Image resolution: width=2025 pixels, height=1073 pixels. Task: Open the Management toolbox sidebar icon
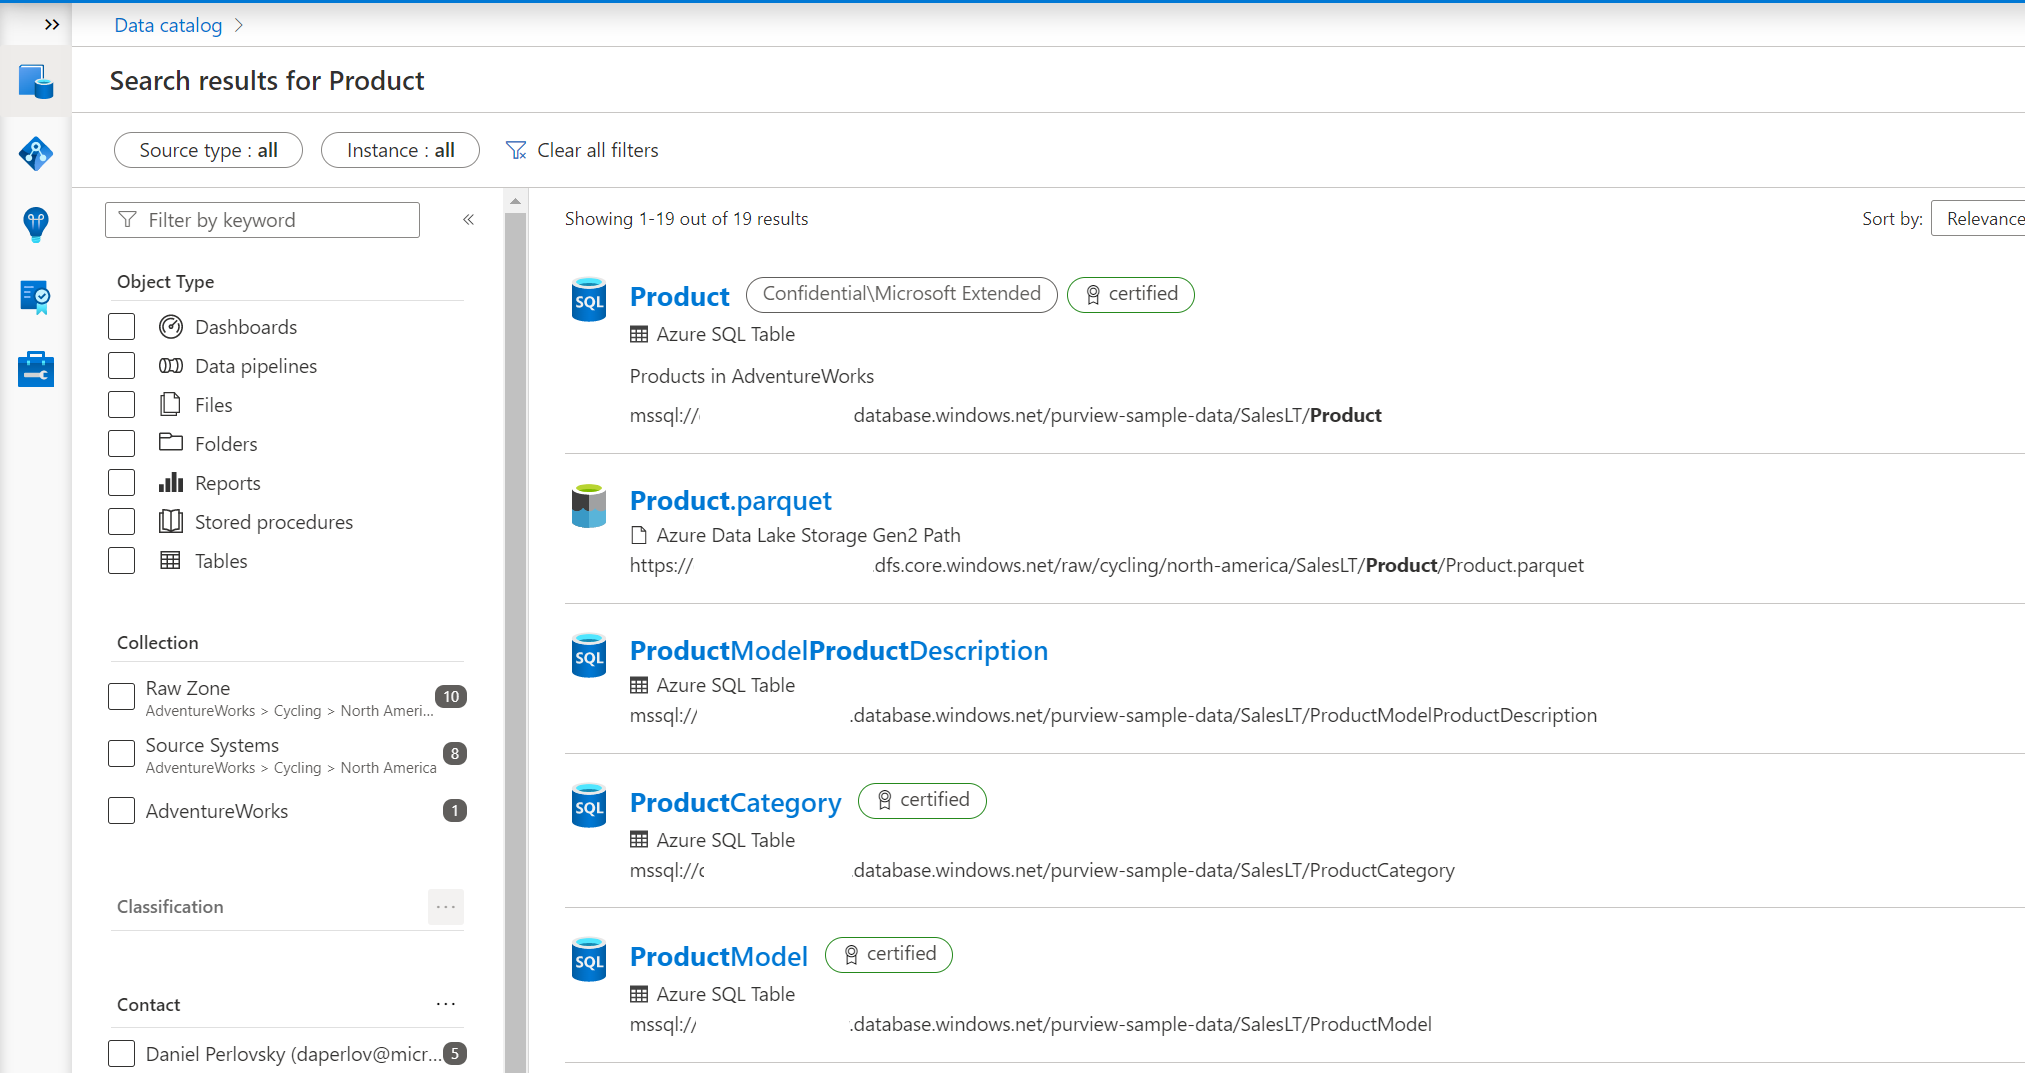coord(36,369)
